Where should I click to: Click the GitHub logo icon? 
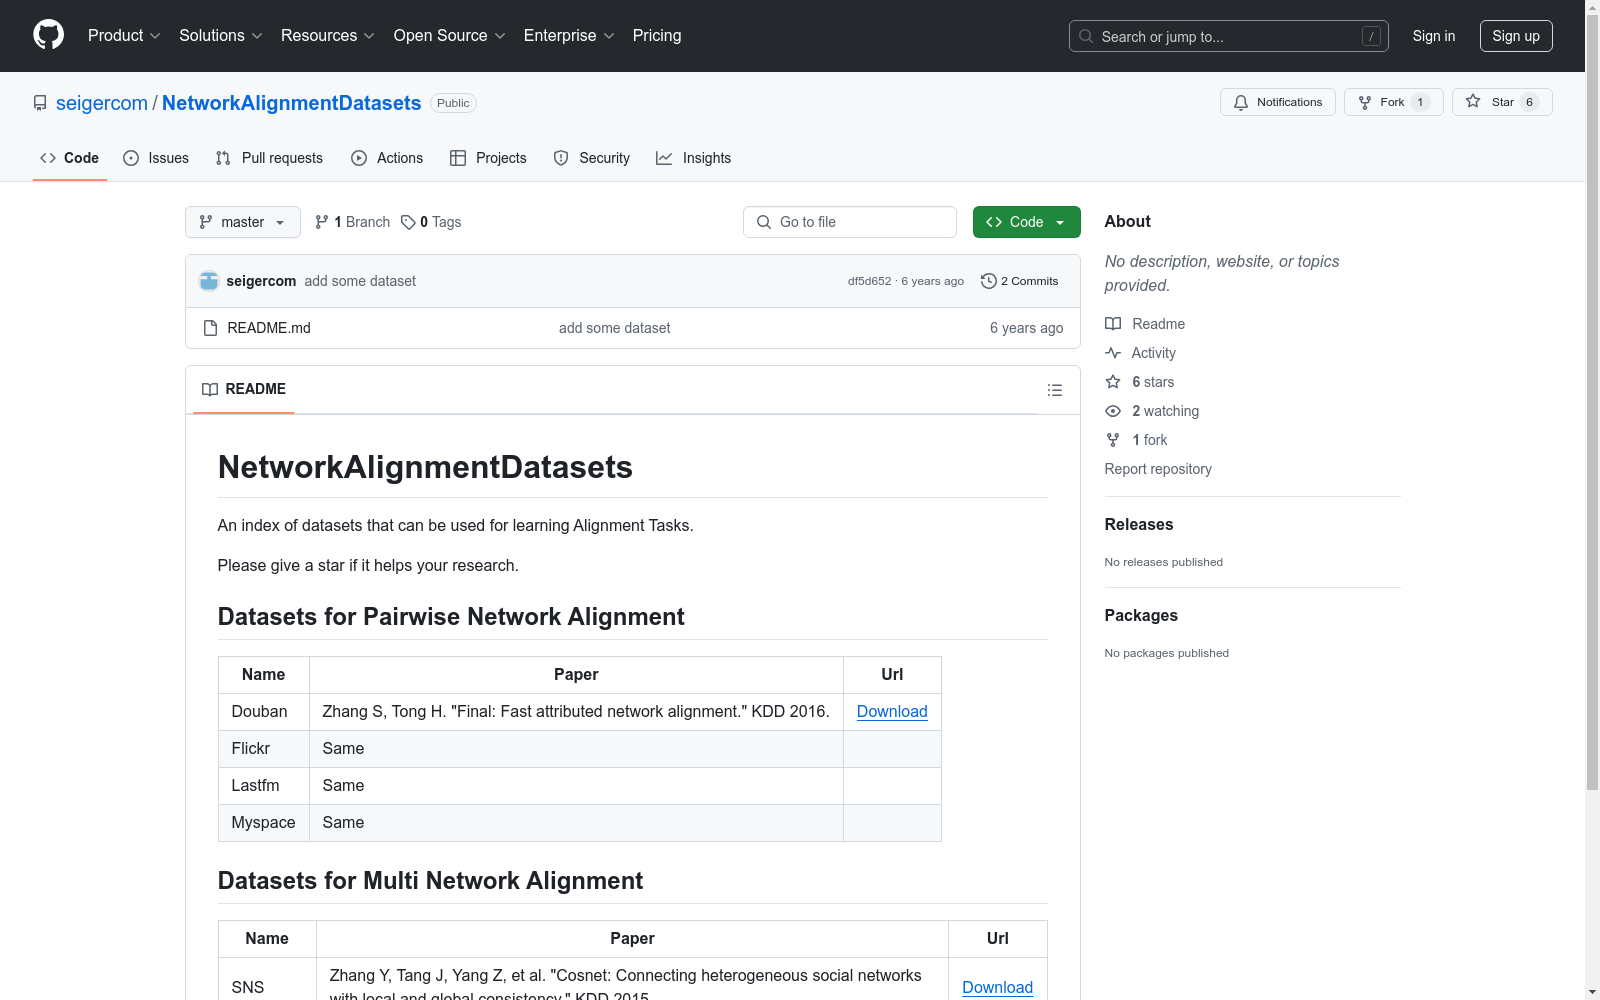click(48, 35)
